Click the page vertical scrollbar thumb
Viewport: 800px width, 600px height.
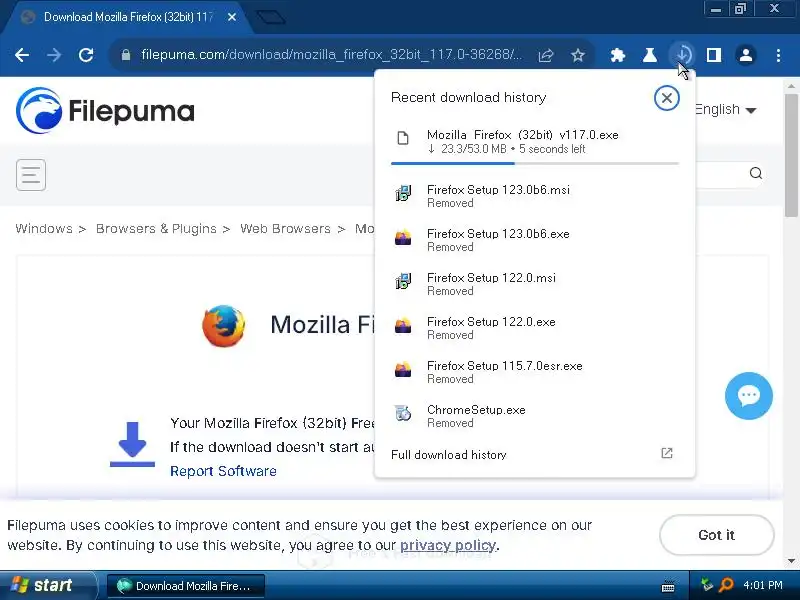coord(791,155)
